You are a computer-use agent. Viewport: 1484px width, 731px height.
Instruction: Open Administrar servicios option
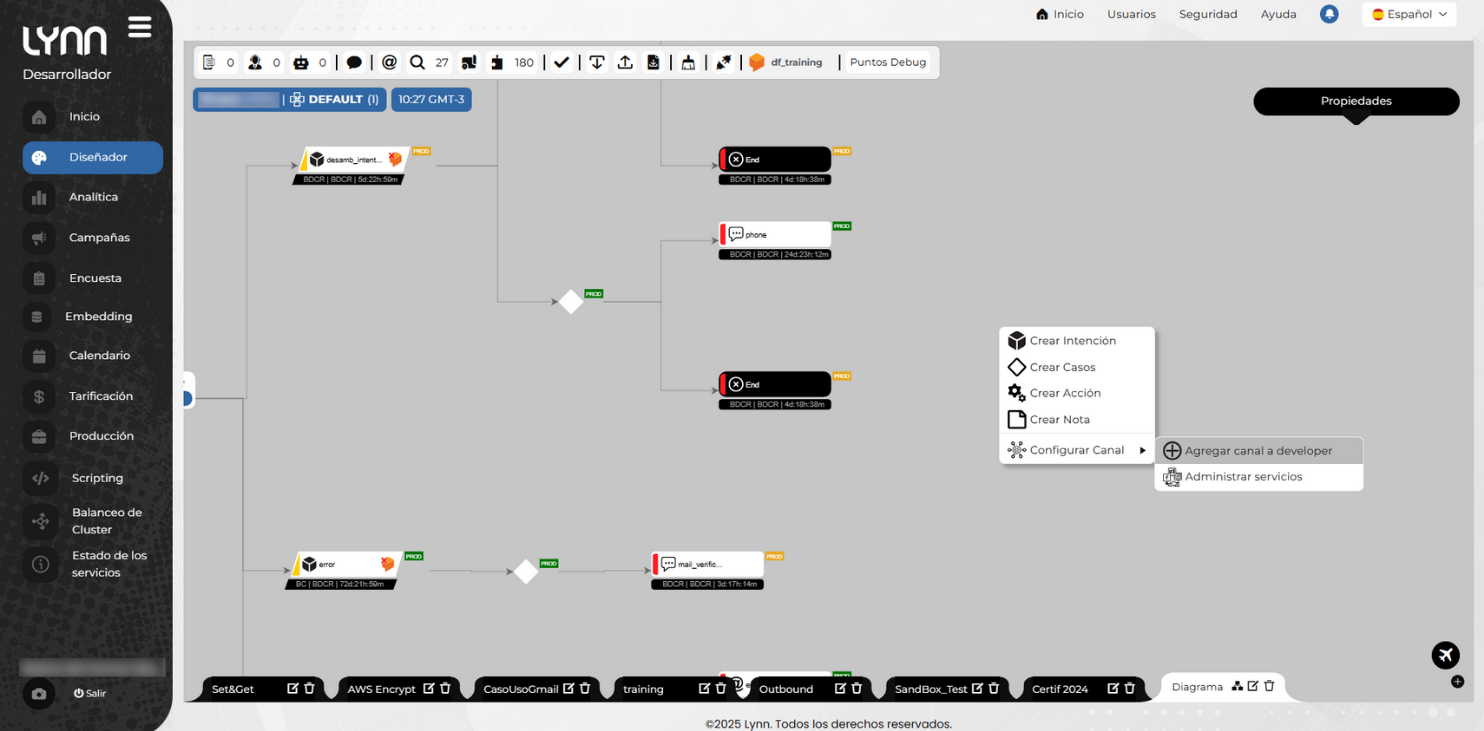click(x=1259, y=477)
